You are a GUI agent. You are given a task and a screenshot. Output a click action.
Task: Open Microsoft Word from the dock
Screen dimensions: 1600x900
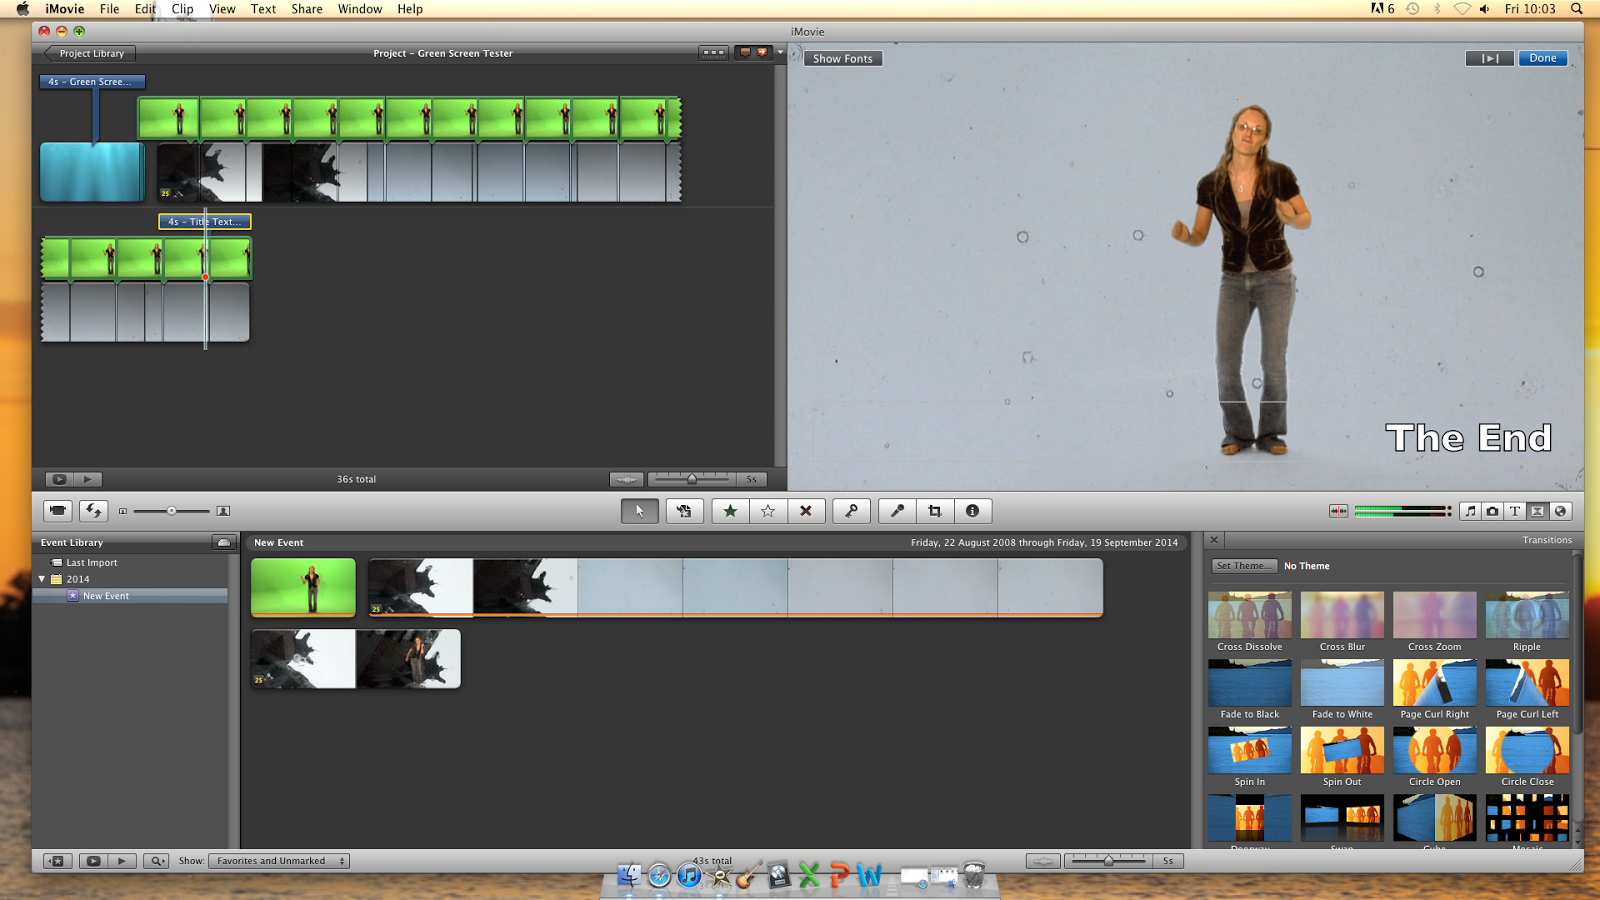(x=869, y=876)
